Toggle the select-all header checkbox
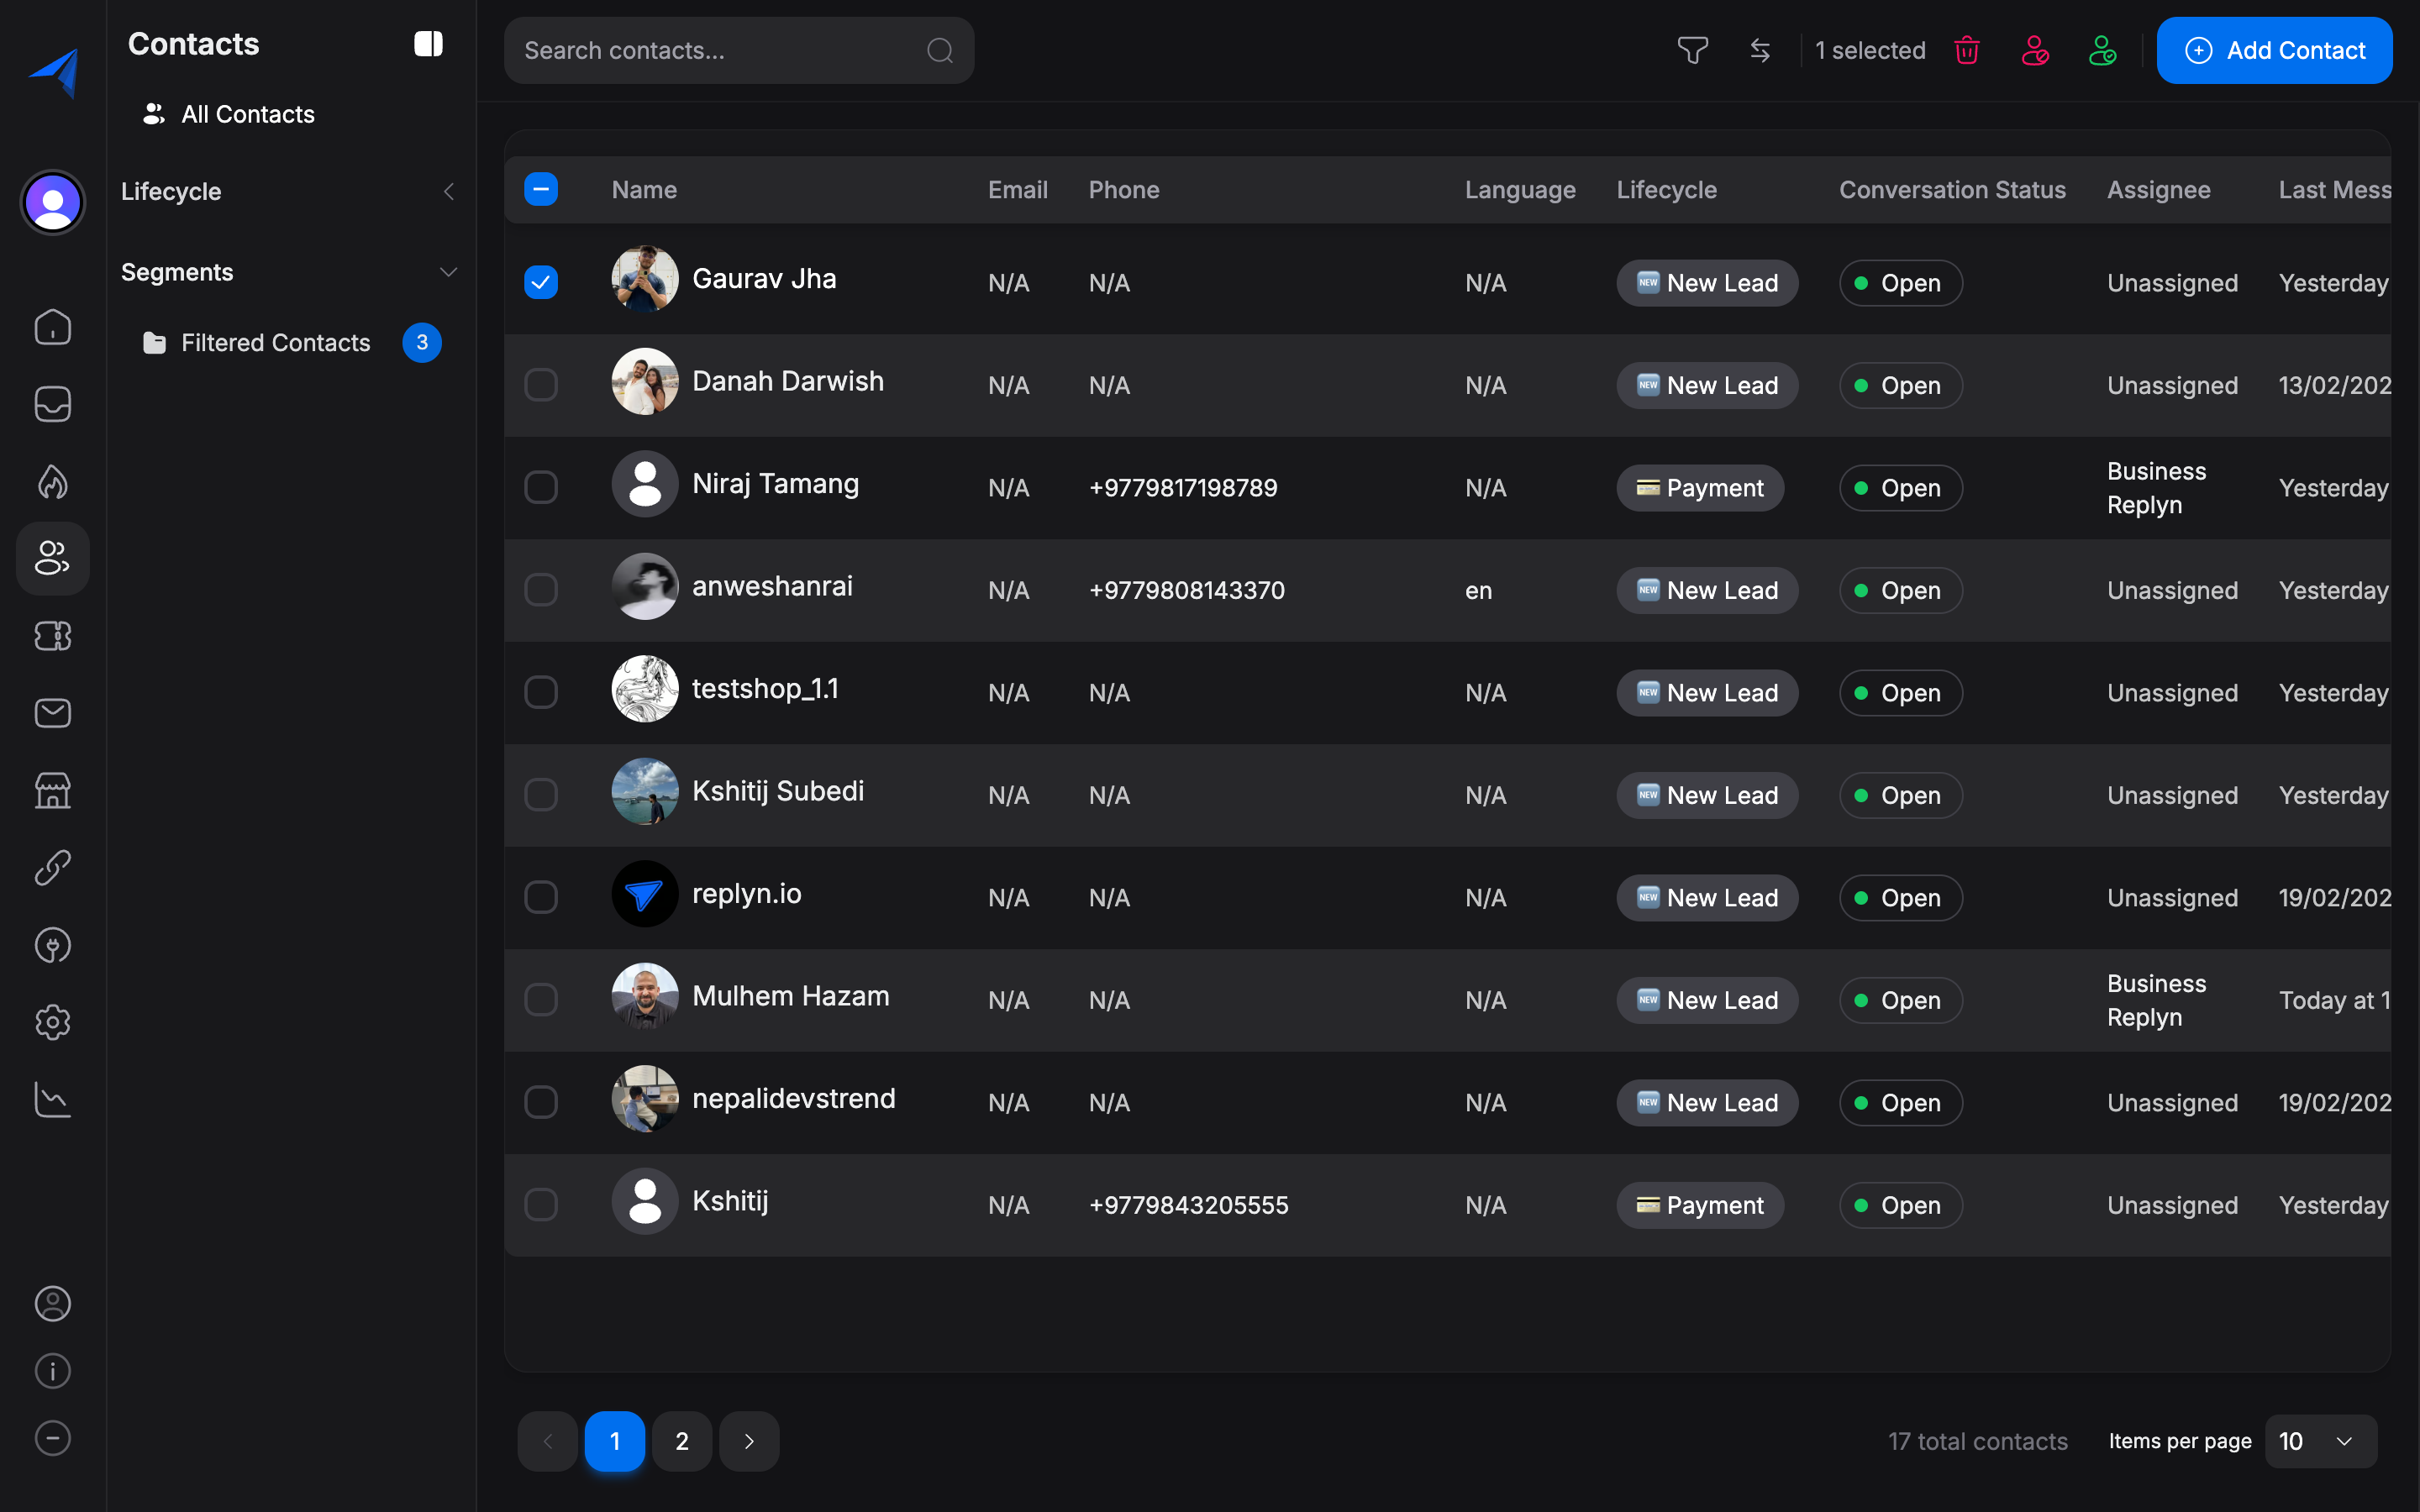The height and width of the screenshot is (1512, 2420). 541,189
